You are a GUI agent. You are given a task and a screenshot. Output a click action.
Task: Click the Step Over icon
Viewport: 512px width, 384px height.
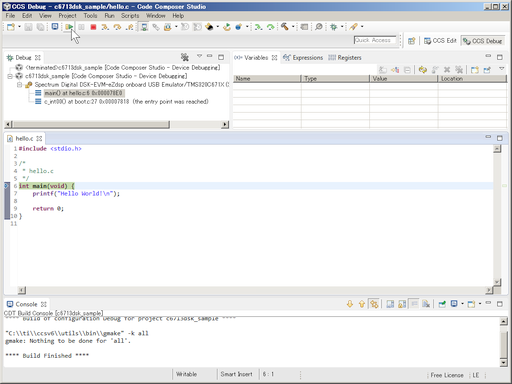117,27
